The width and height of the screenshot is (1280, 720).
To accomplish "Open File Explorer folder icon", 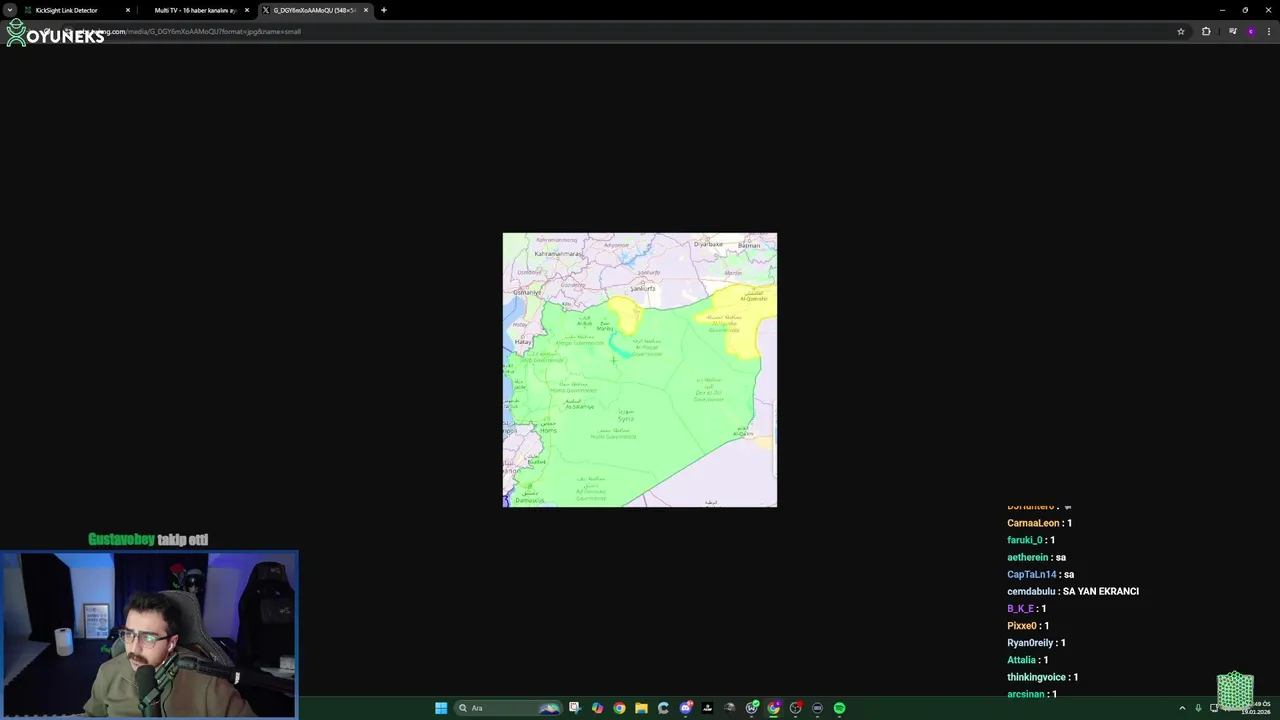I will tap(641, 708).
